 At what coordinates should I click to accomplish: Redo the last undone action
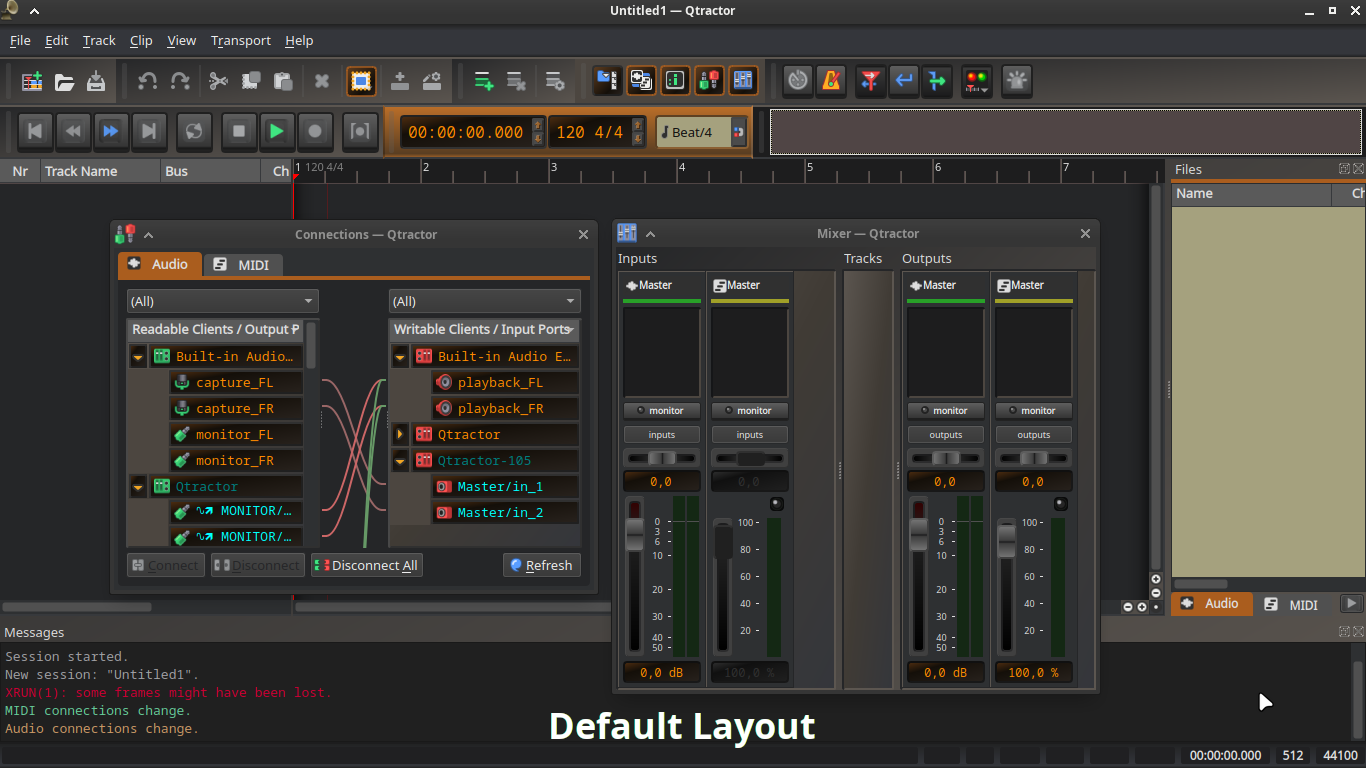click(180, 81)
